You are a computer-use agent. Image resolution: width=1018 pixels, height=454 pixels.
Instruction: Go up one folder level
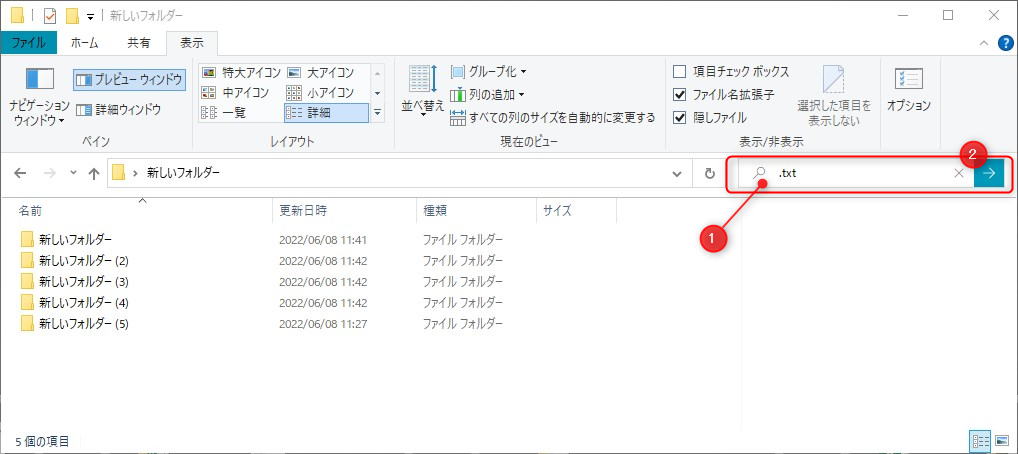(x=93, y=173)
